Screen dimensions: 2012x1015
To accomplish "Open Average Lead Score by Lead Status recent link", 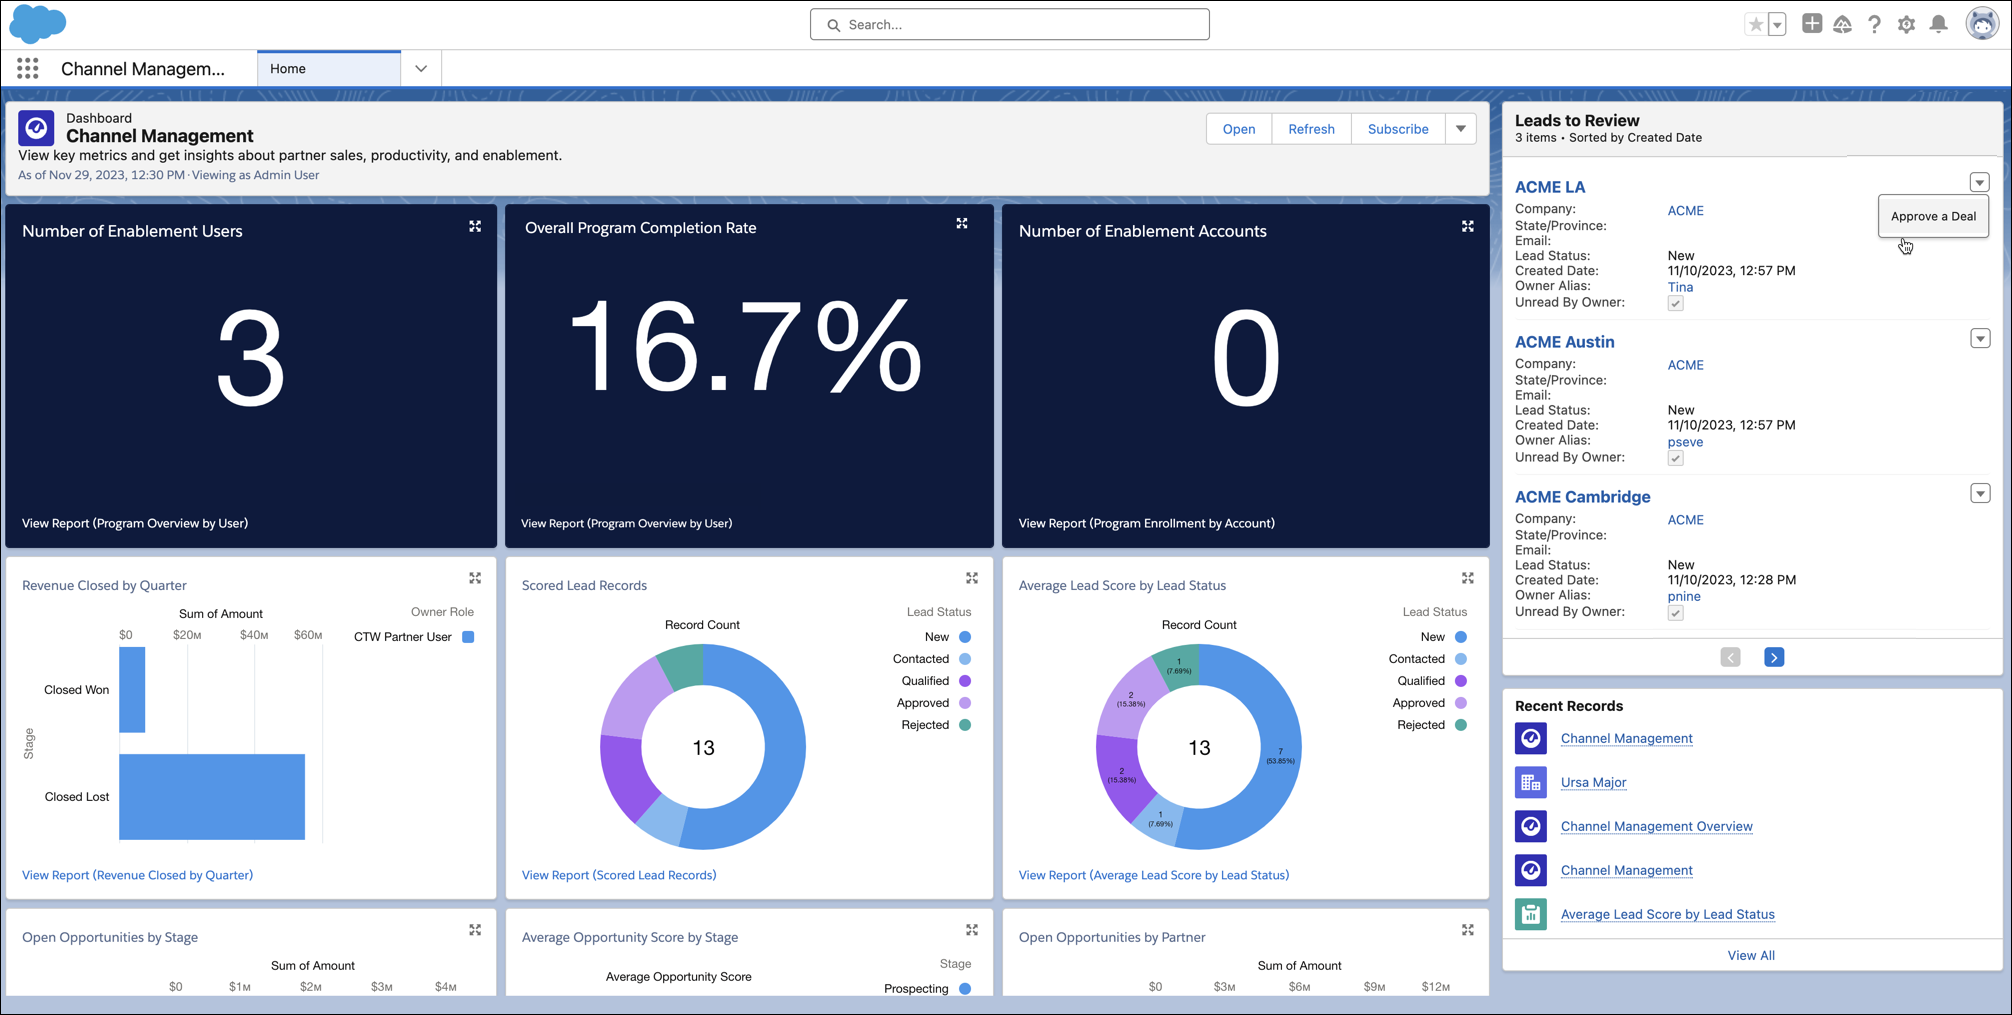I will tap(1667, 914).
